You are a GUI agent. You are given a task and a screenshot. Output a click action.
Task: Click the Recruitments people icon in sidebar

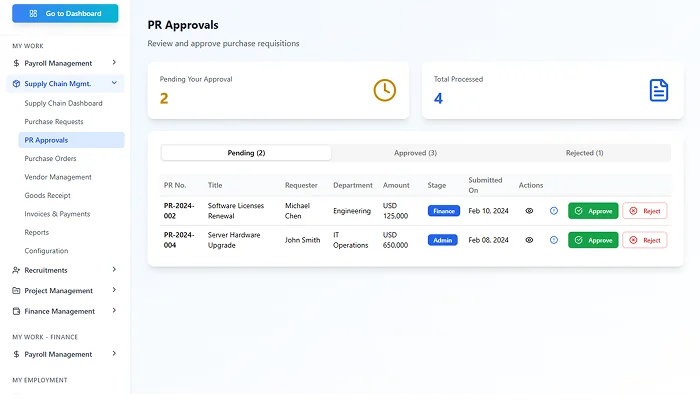[16, 270]
